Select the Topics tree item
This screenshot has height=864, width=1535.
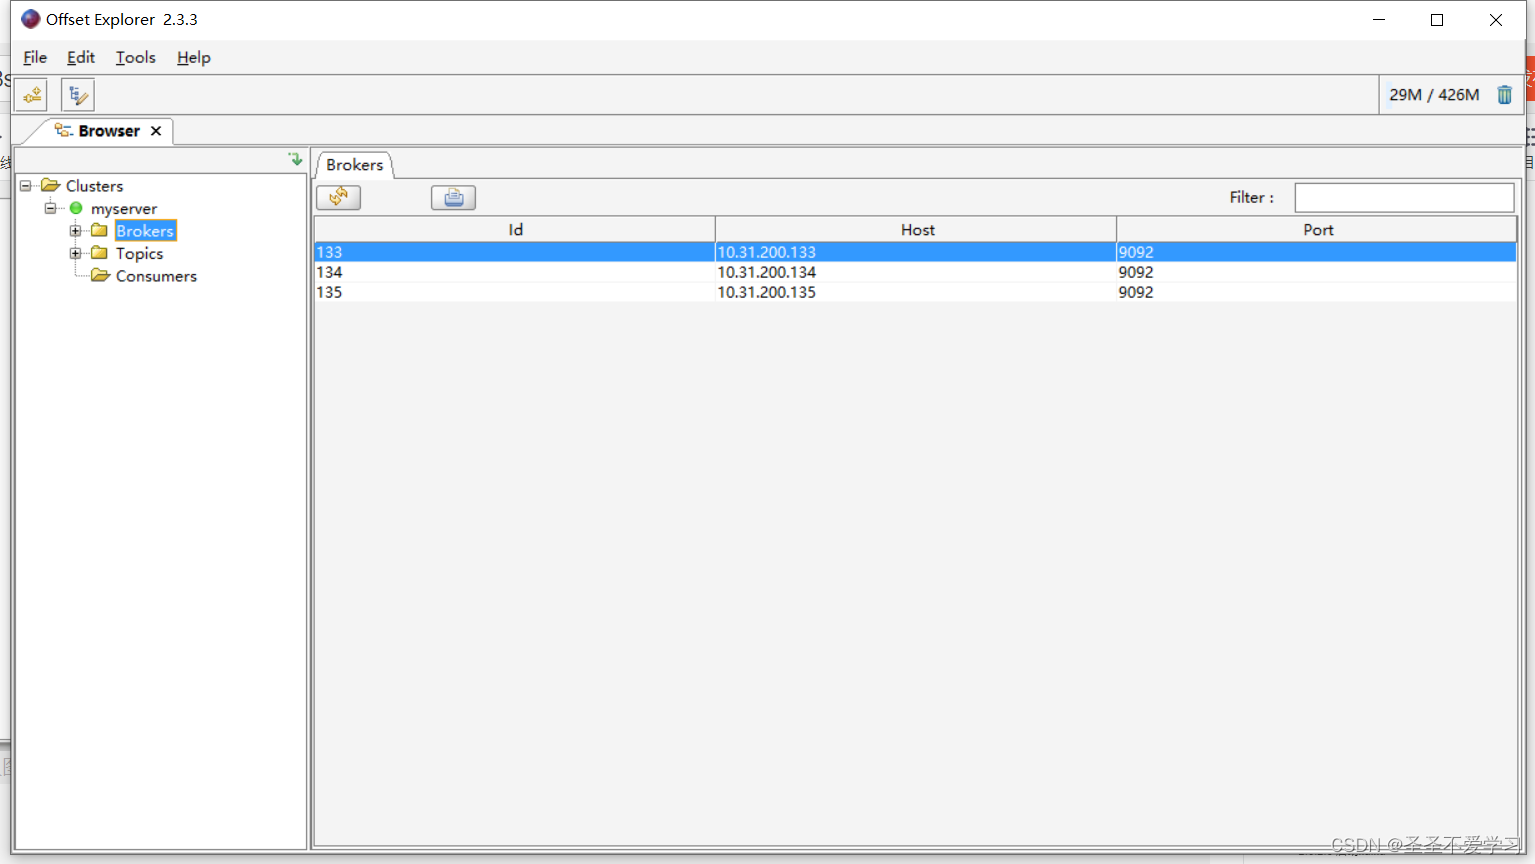pos(139,254)
